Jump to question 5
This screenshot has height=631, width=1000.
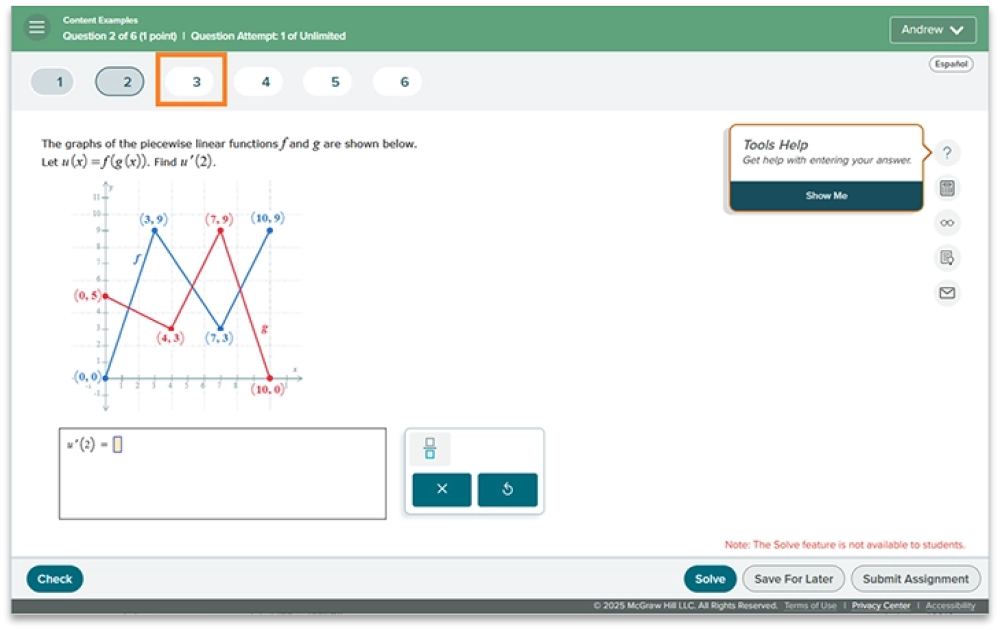[335, 82]
